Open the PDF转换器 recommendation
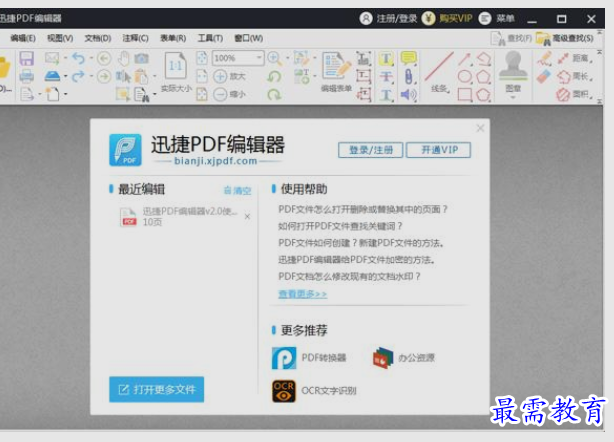This screenshot has width=614, height=442. 309,358
